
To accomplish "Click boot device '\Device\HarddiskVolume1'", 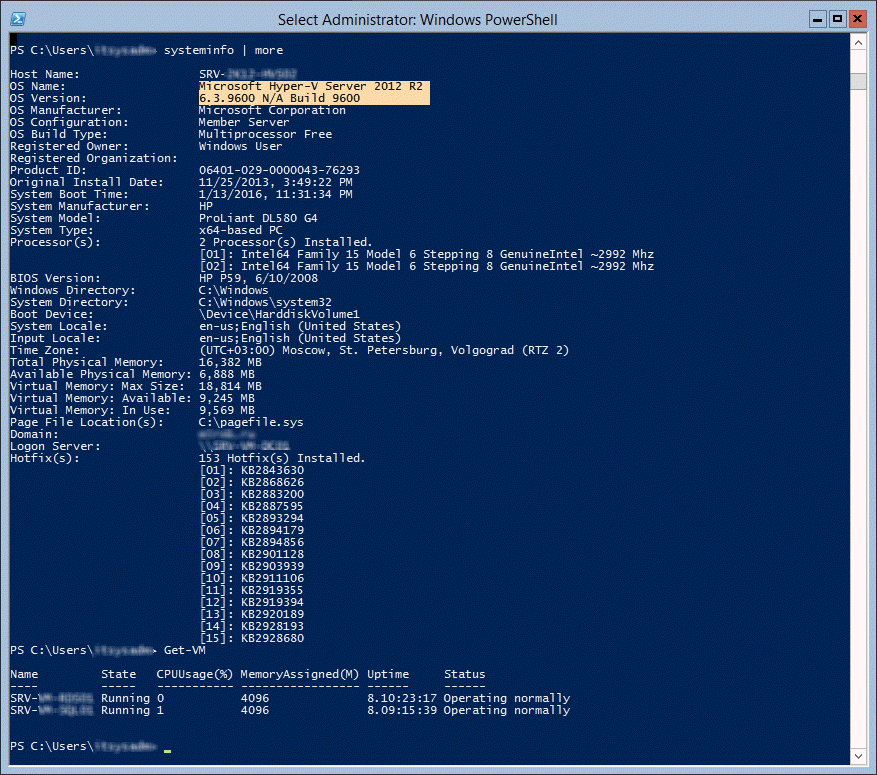I will 279,314.
